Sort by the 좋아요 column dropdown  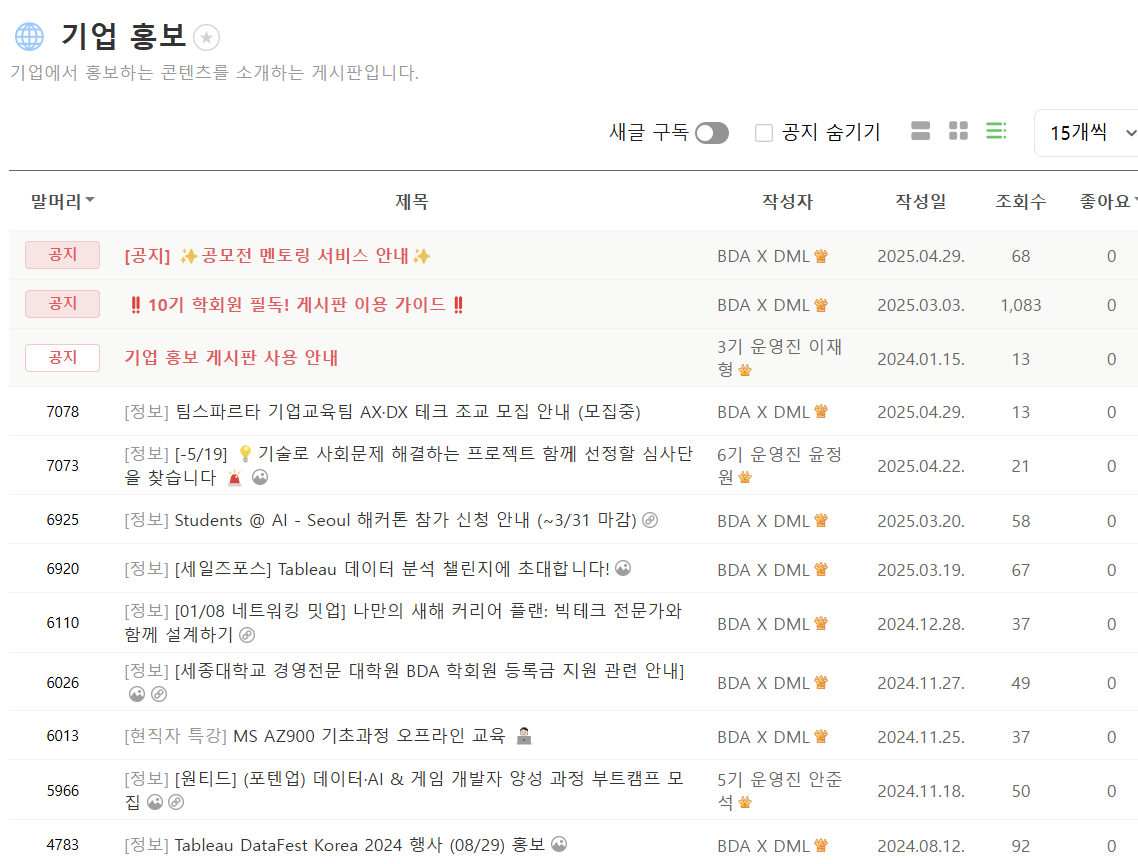point(1108,201)
